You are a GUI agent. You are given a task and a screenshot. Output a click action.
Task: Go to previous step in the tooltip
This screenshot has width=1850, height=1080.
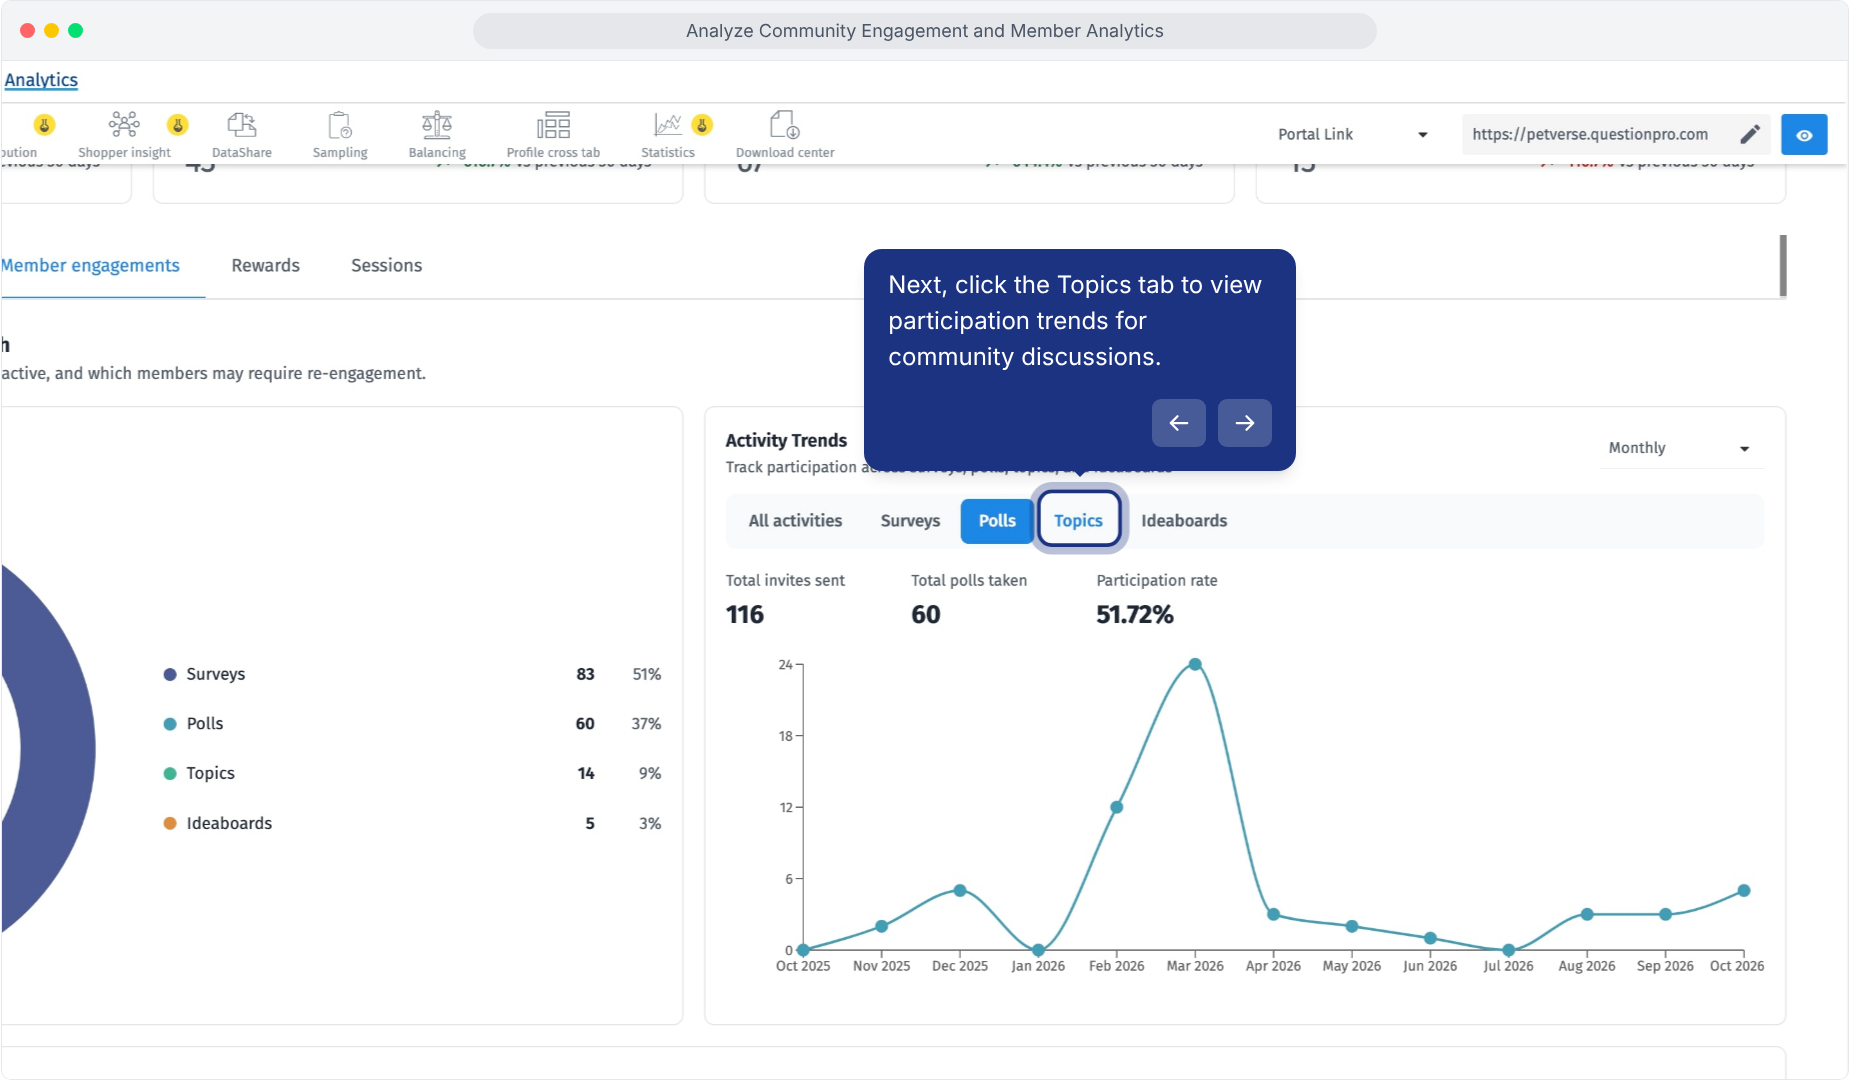tap(1179, 423)
